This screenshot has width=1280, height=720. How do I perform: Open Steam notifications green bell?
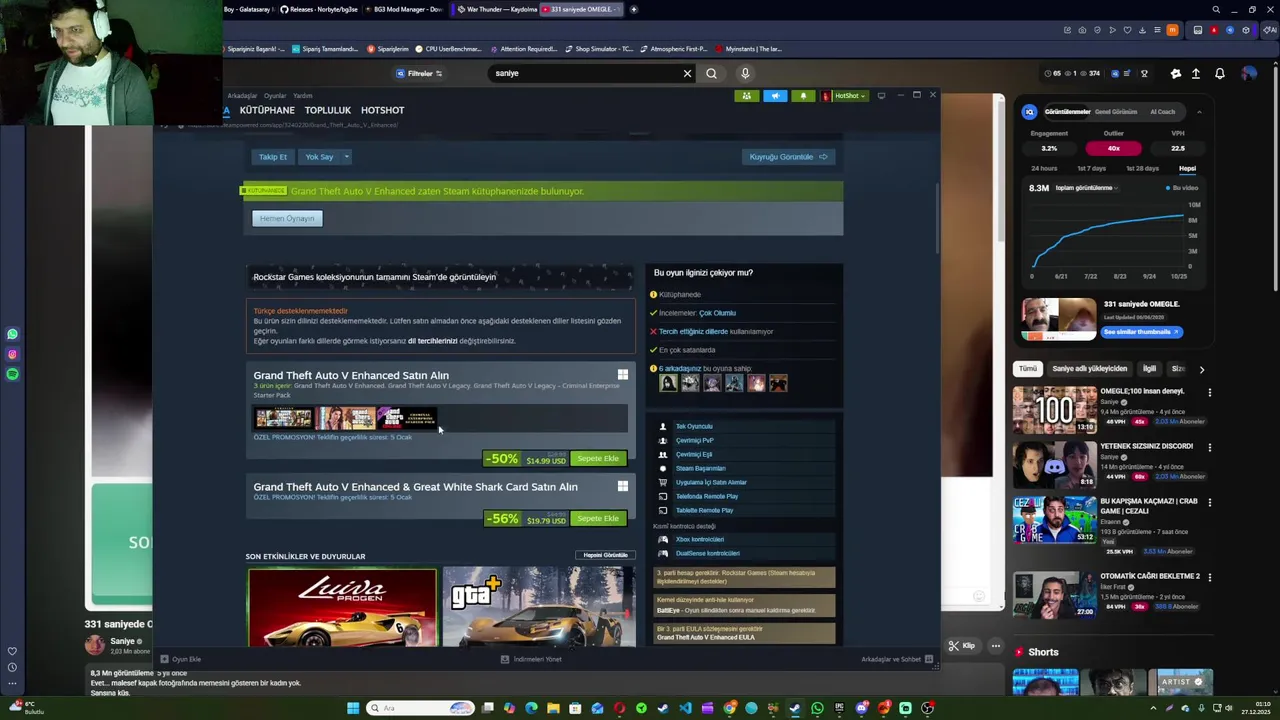point(803,96)
